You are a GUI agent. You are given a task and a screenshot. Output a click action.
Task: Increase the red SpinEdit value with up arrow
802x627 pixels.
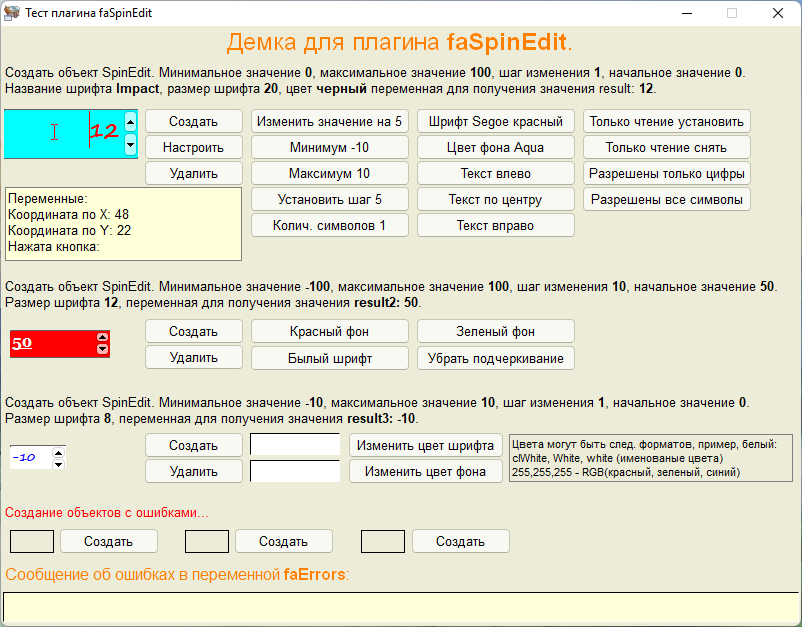(x=102, y=338)
